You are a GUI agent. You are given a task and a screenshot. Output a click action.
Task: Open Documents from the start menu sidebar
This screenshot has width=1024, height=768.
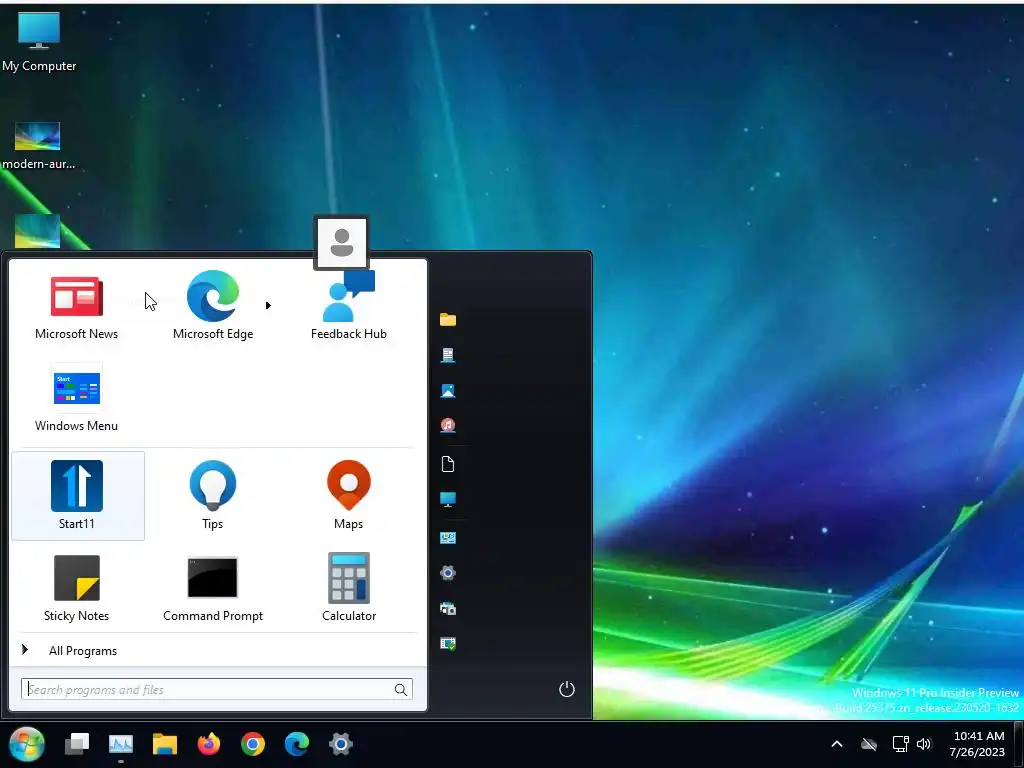pyautogui.click(x=448, y=355)
